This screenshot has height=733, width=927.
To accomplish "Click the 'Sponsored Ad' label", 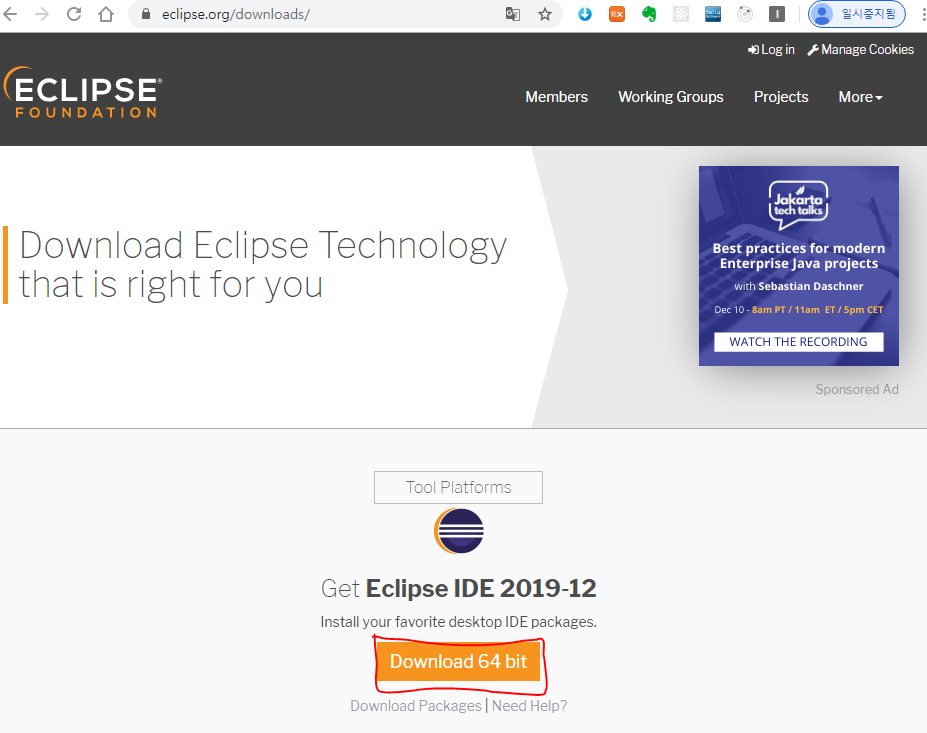I will click(857, 389).
